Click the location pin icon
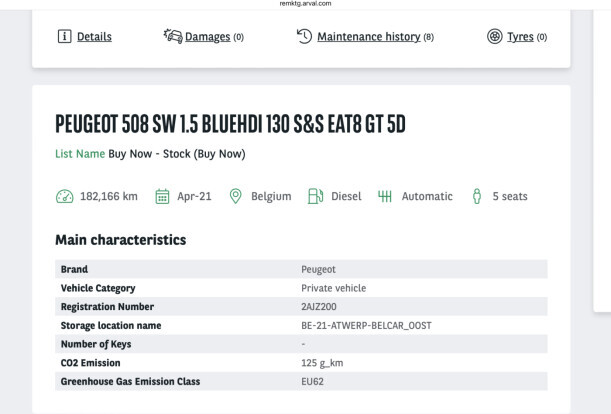The height and width of the screenshot is (414, 611). [x=235, y=196]
